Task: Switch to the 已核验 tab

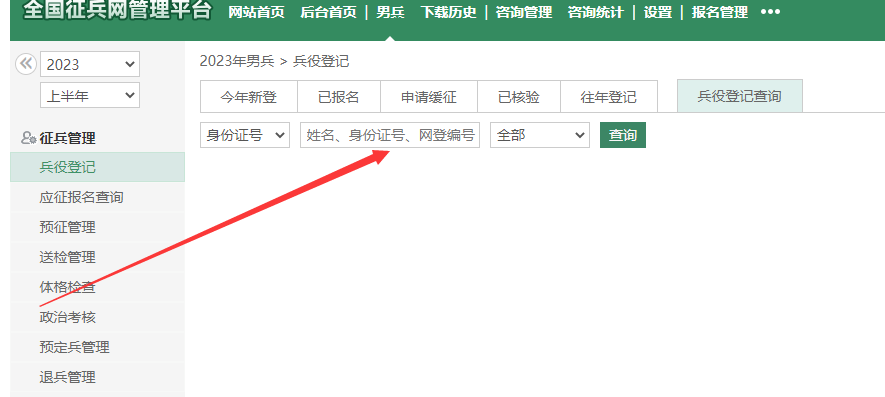Action: pyautogui.click(x=519, y=97)
